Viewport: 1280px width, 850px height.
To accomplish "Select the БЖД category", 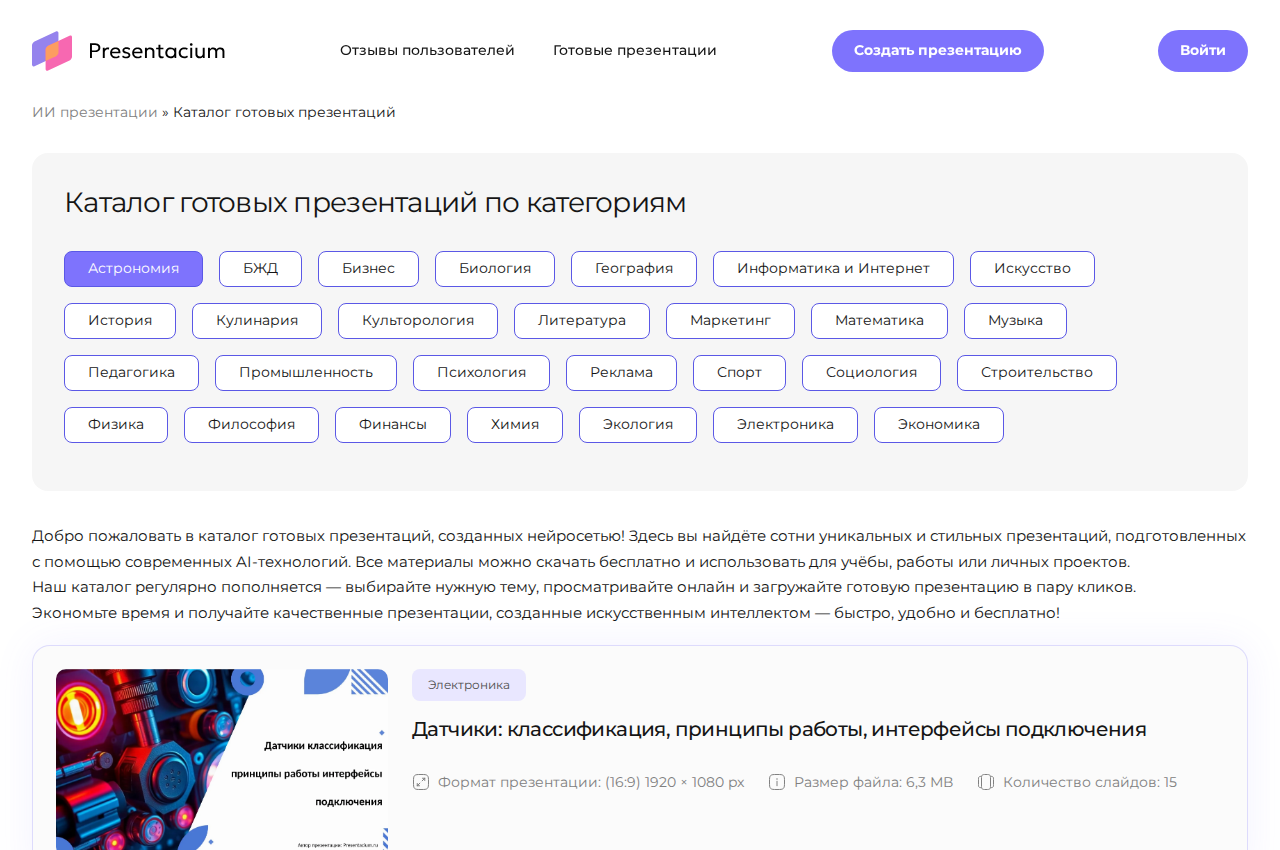I will 261,269.
